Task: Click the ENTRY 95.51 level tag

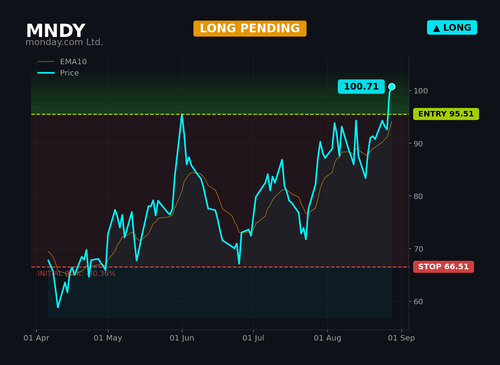Action: tap(446, 114)
